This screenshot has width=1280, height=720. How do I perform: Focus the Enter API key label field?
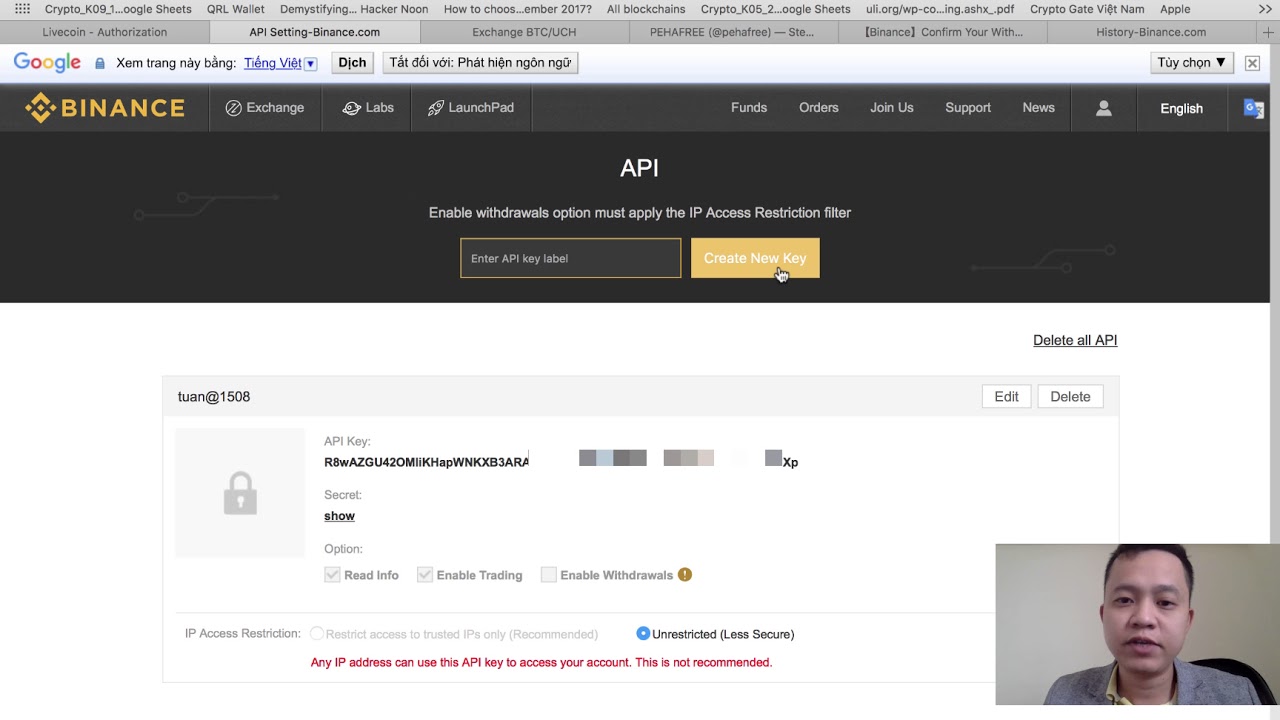pos(570,258)
